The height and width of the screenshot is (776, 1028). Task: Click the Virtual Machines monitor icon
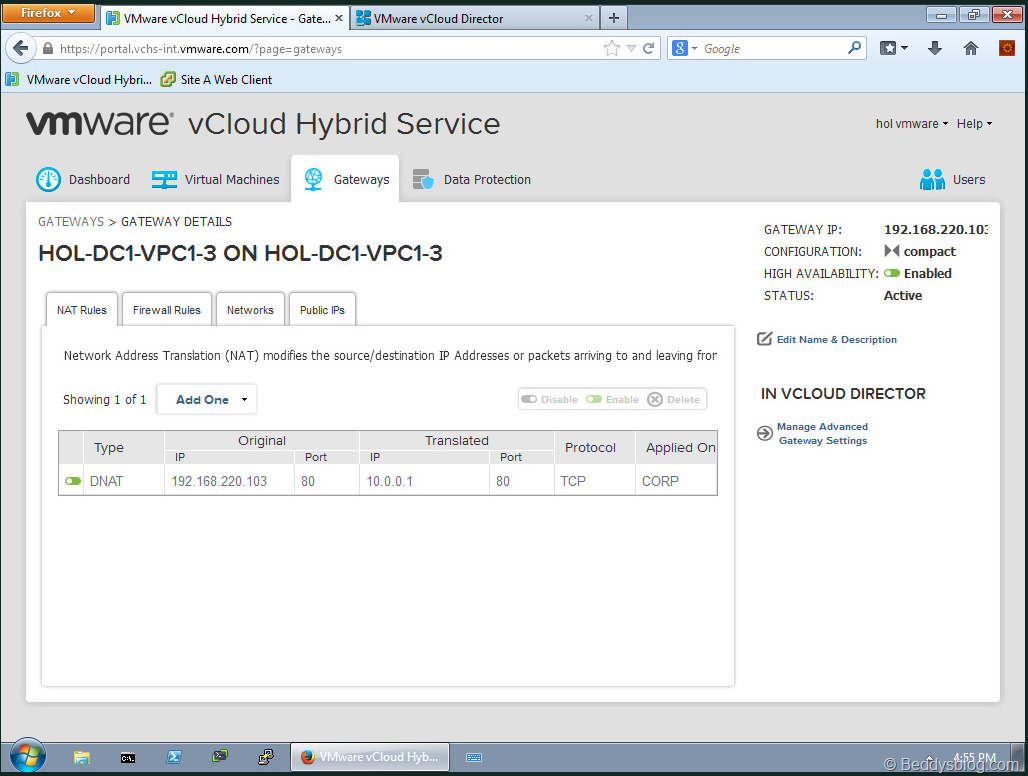164,180
